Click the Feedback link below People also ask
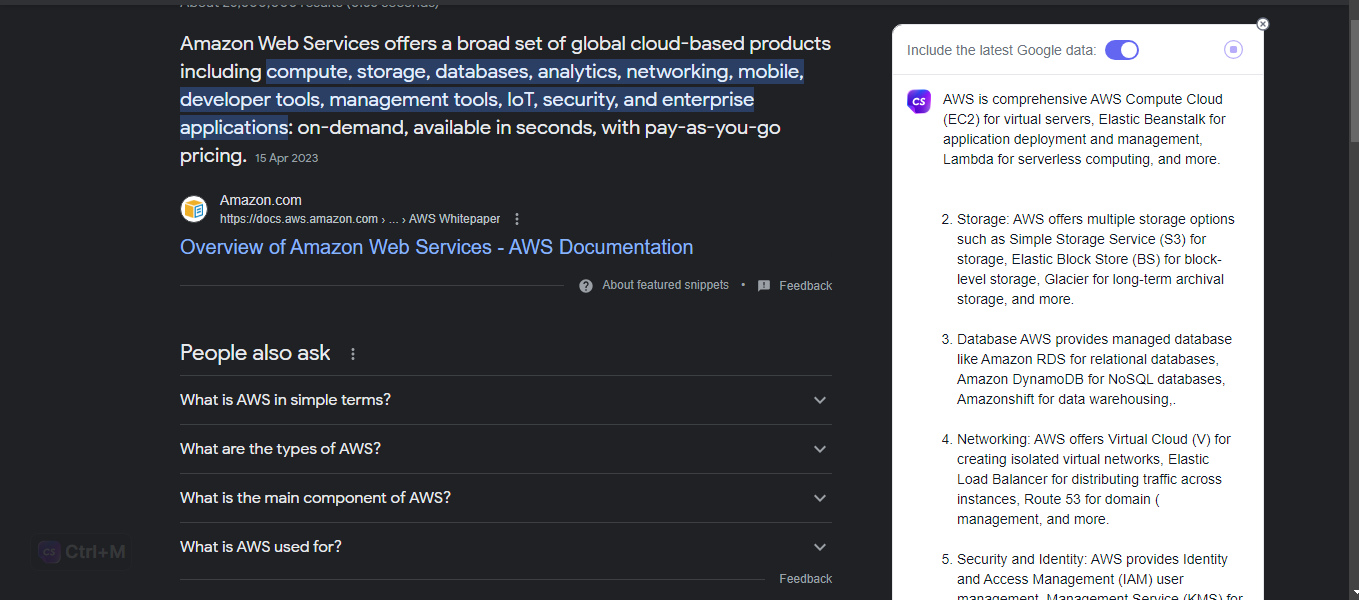The width and height of the screenshot is (1359, 600). (x=805, y=579)
